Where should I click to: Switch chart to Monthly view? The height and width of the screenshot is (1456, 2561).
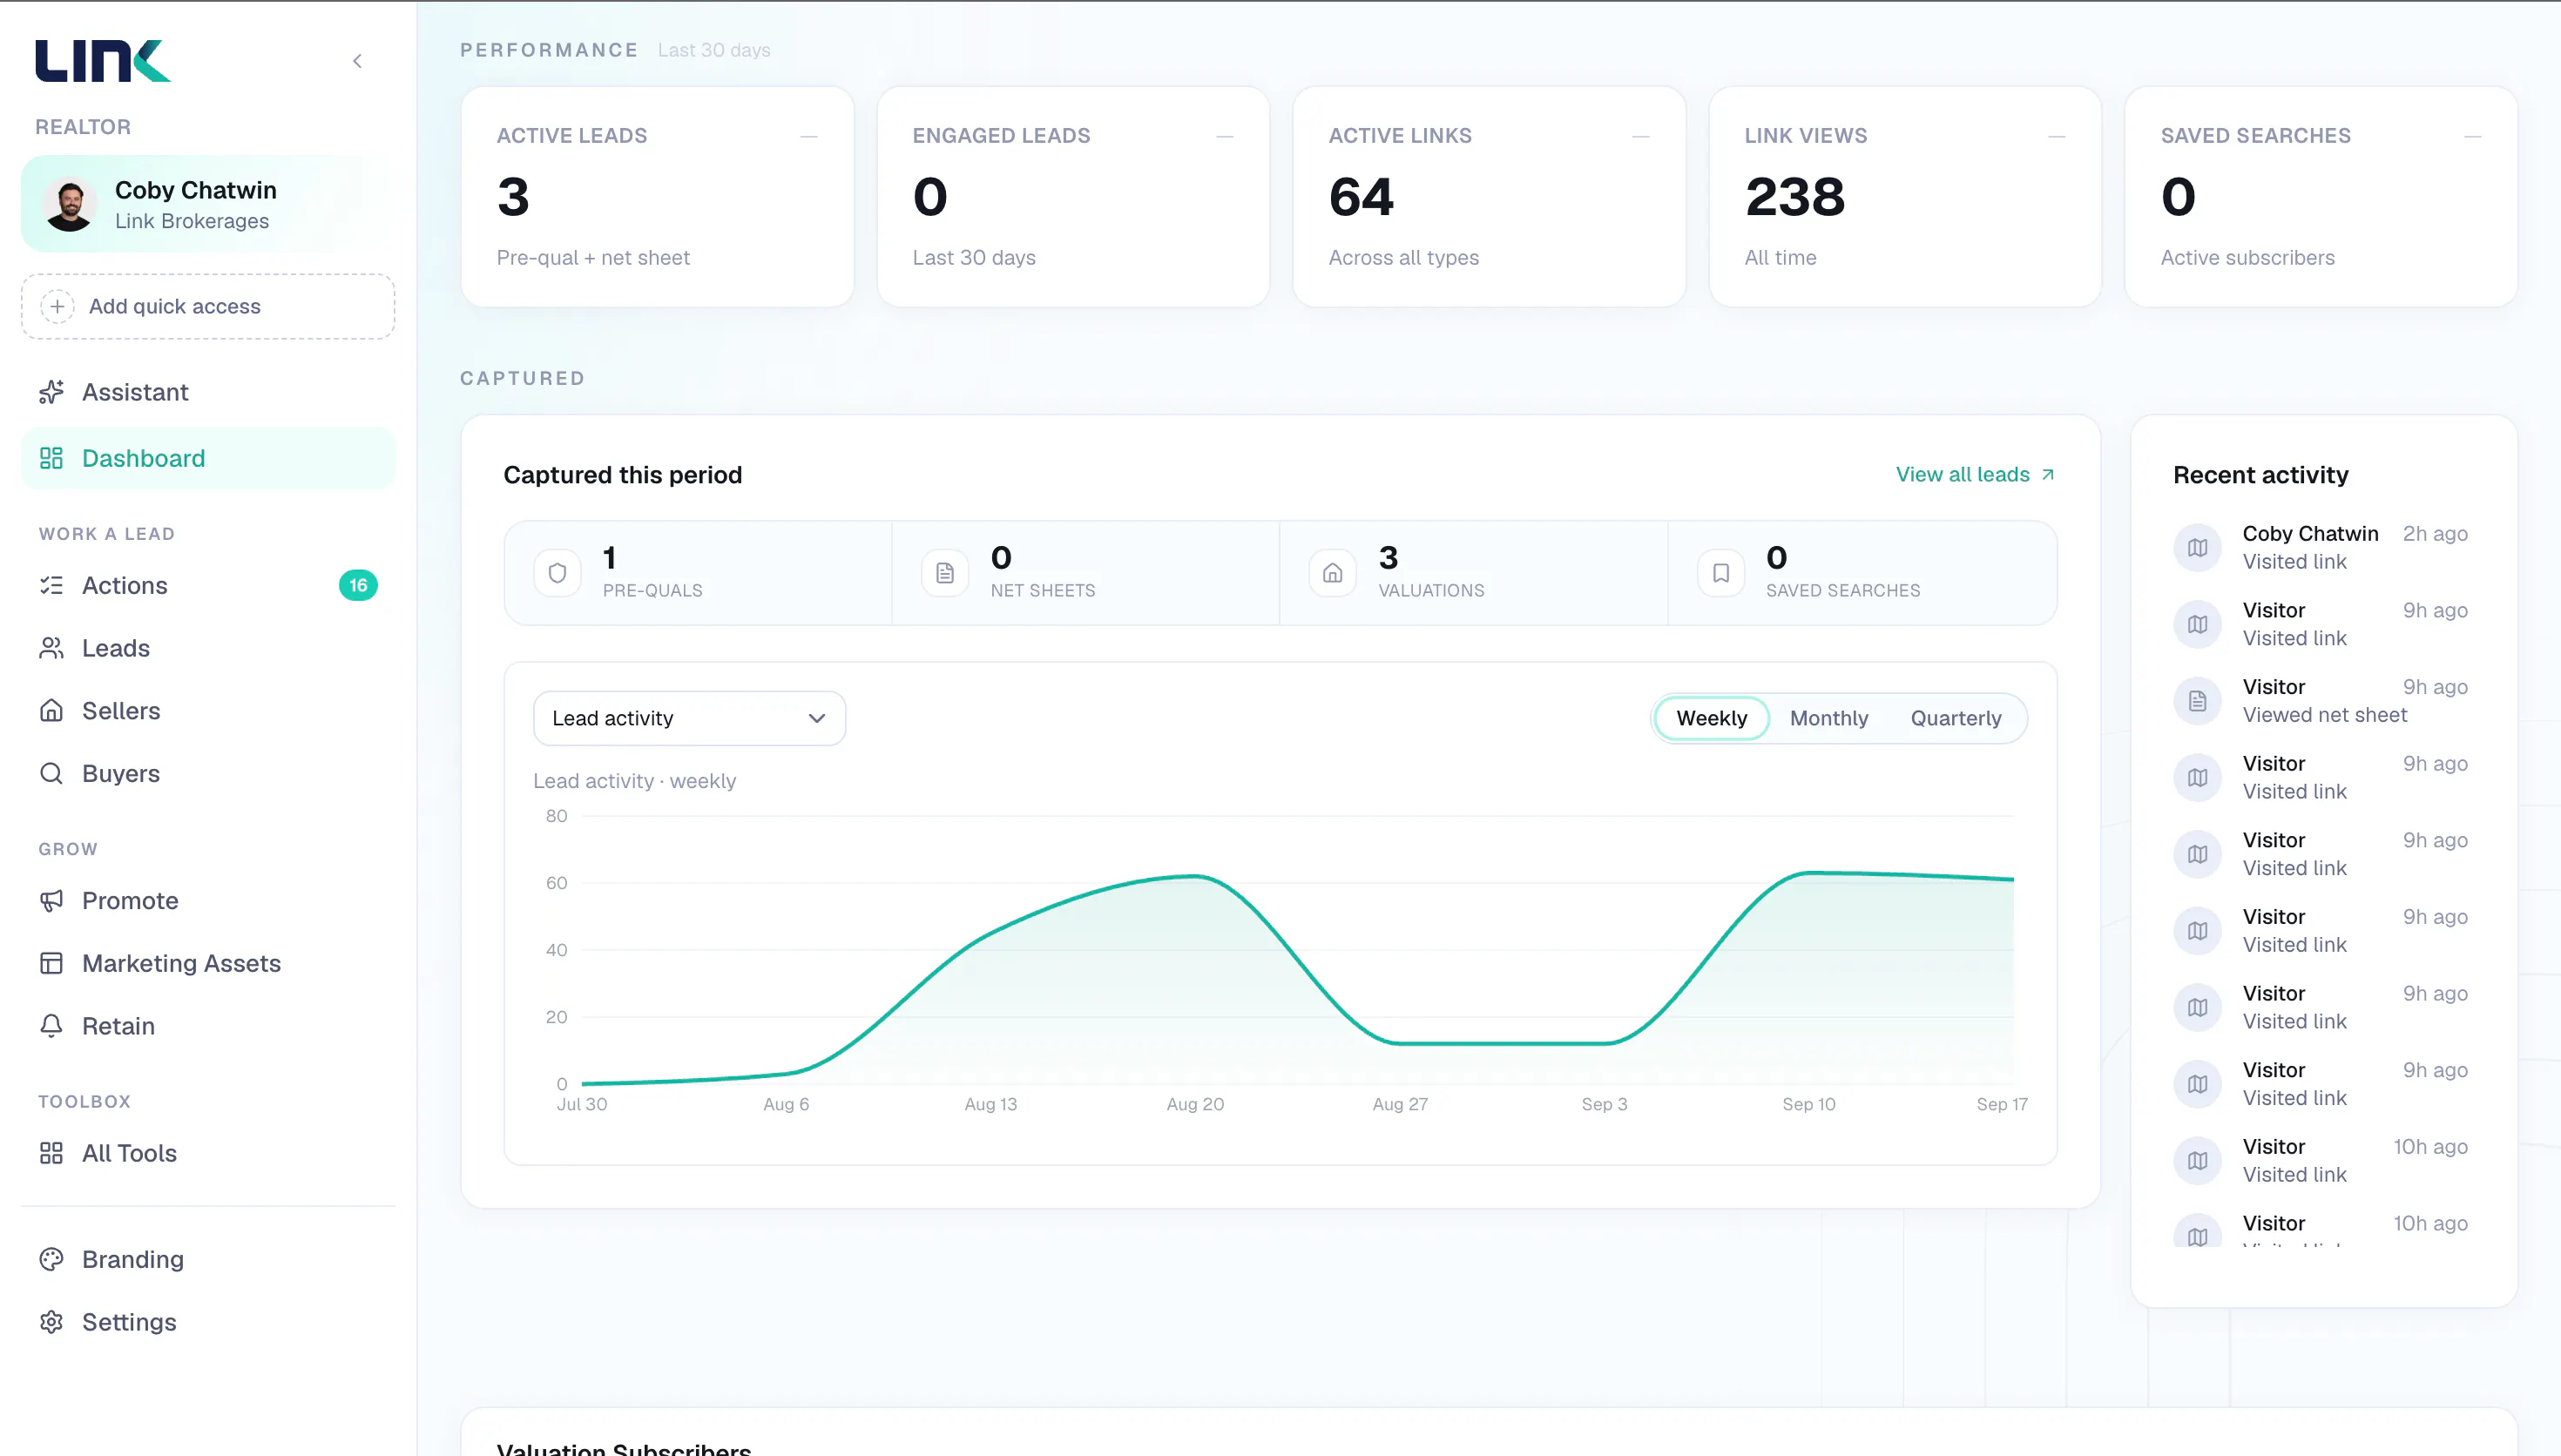pos(1828,718)
